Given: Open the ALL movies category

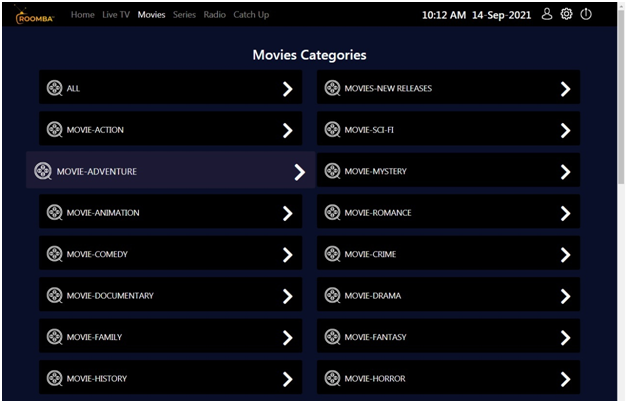Looking at the screenshot, I should coord(170,89).
